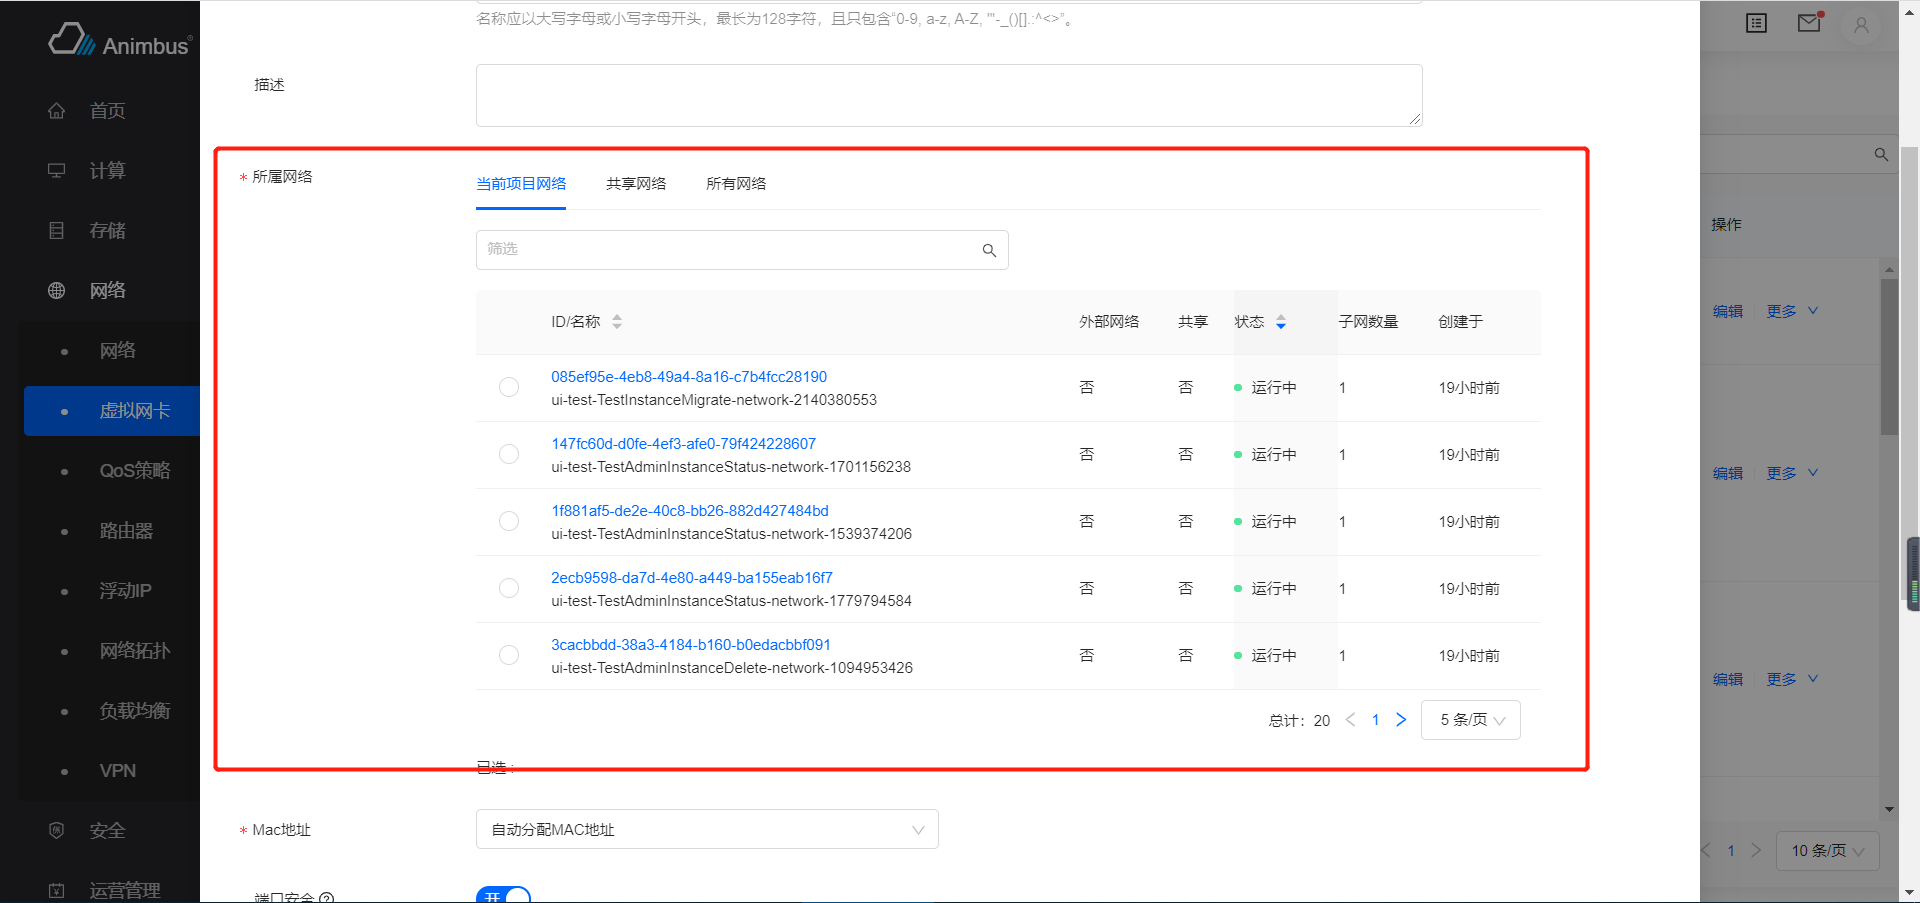Toggle the port security switch
The width and height of the screenshot is (1920, 903).
(x=503, y=894)
